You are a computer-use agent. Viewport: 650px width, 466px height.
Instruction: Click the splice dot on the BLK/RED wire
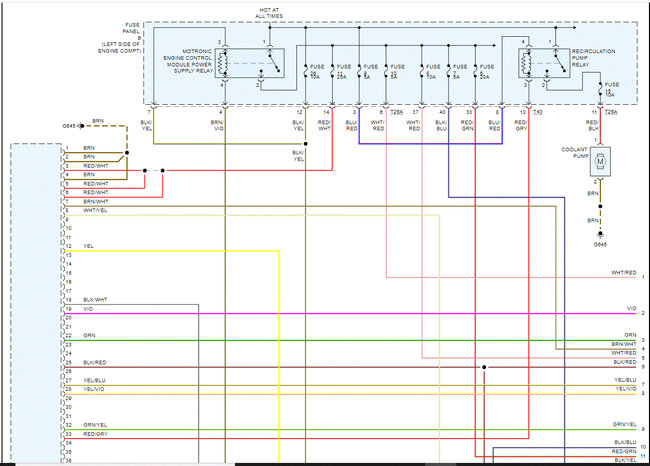[x=484, y=367]
